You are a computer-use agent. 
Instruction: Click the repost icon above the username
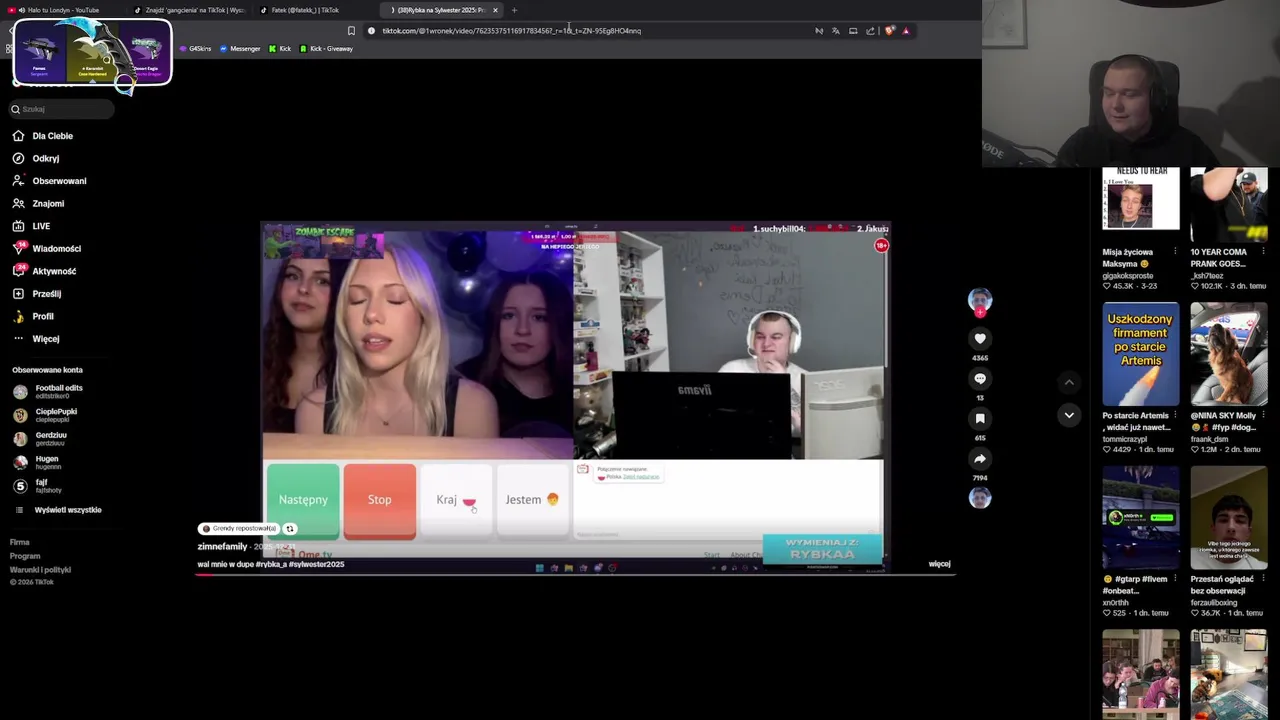[x=290, y=529]
